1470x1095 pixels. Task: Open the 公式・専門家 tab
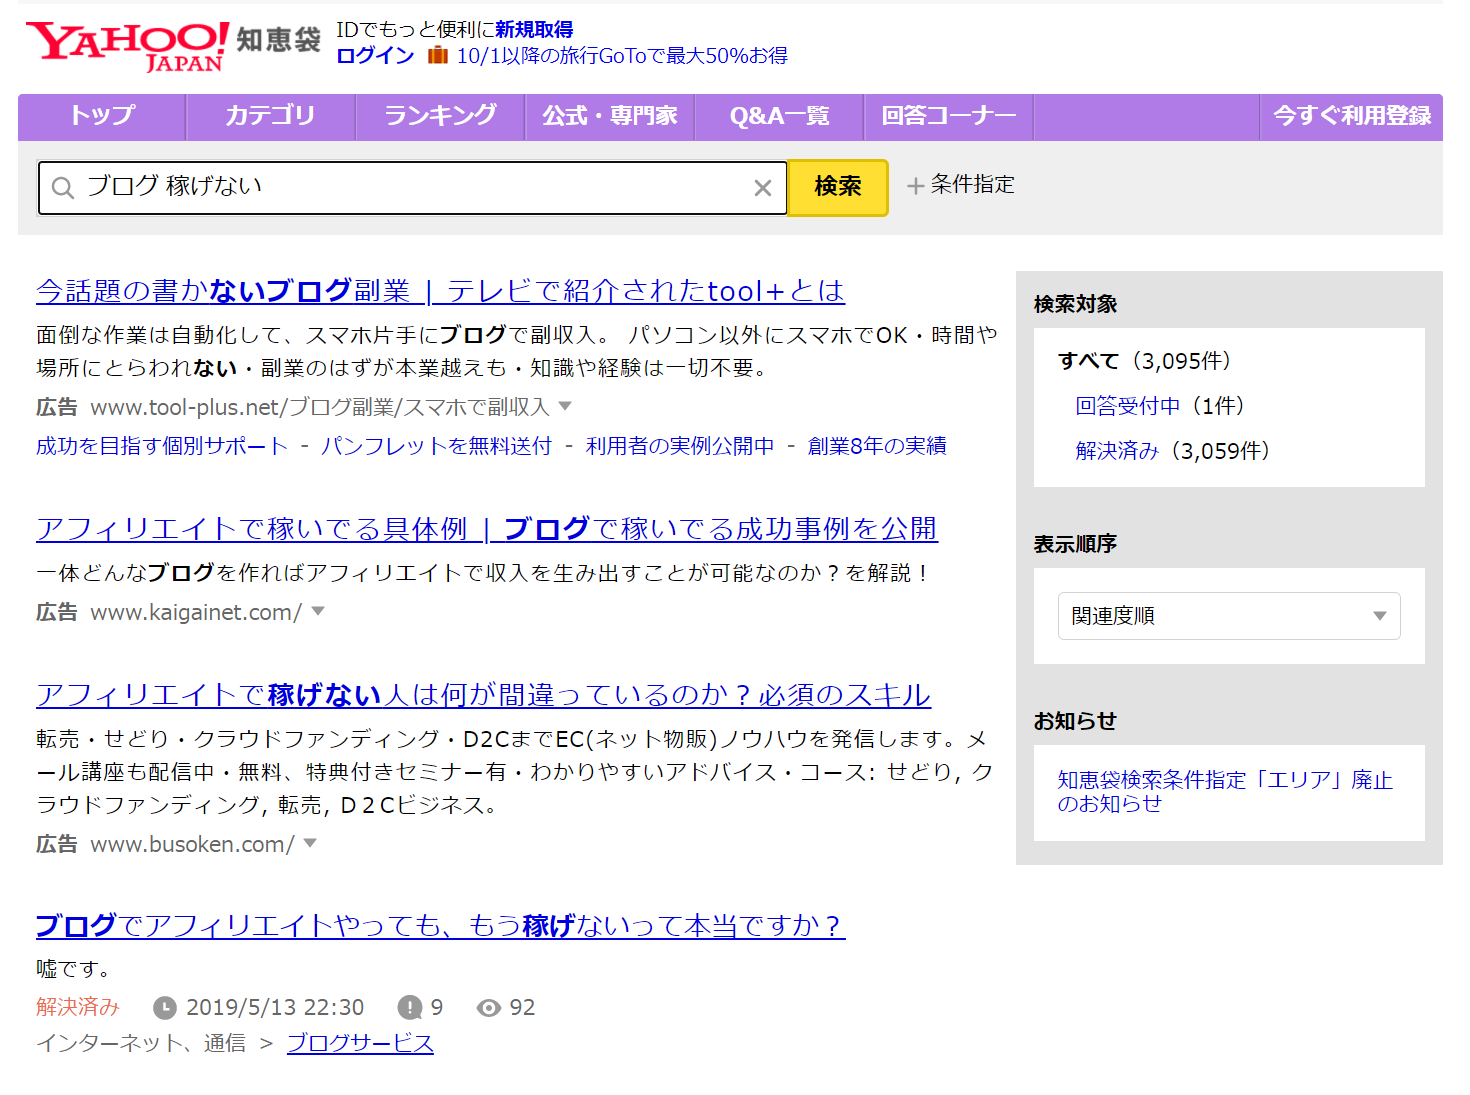click(x=610, y=117)
